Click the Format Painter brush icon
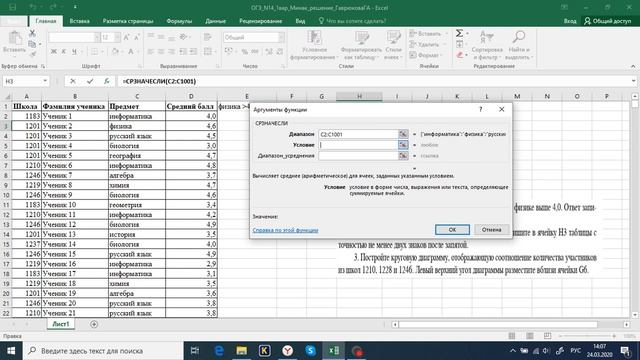 coord(32,54)
